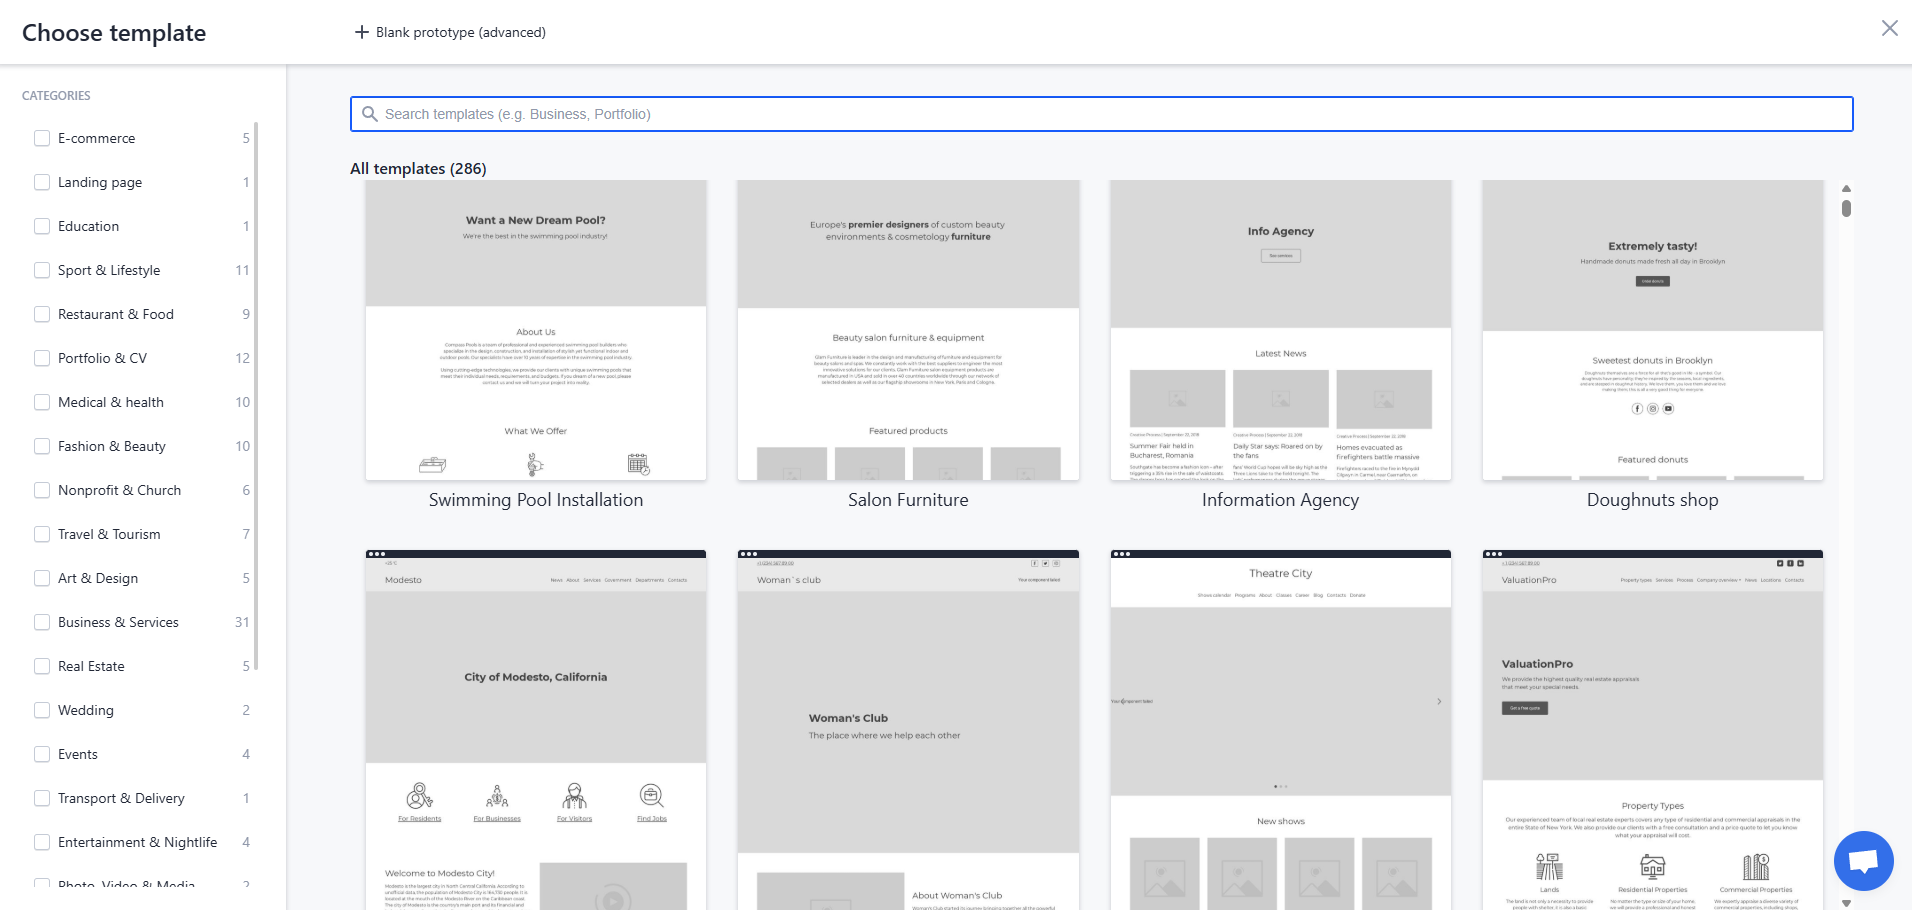
Task: Open Swimming Pool Installation template thumbnail
Action: (536, 330)
